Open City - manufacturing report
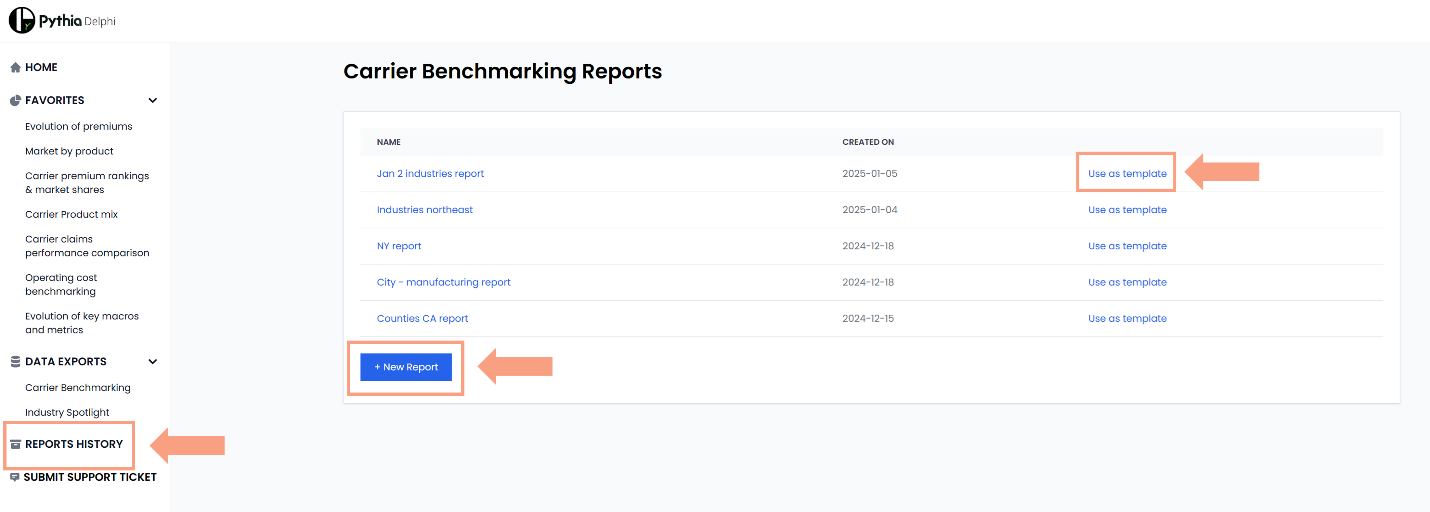This screenshot has width=1430, height=512. tap(444, 283)
